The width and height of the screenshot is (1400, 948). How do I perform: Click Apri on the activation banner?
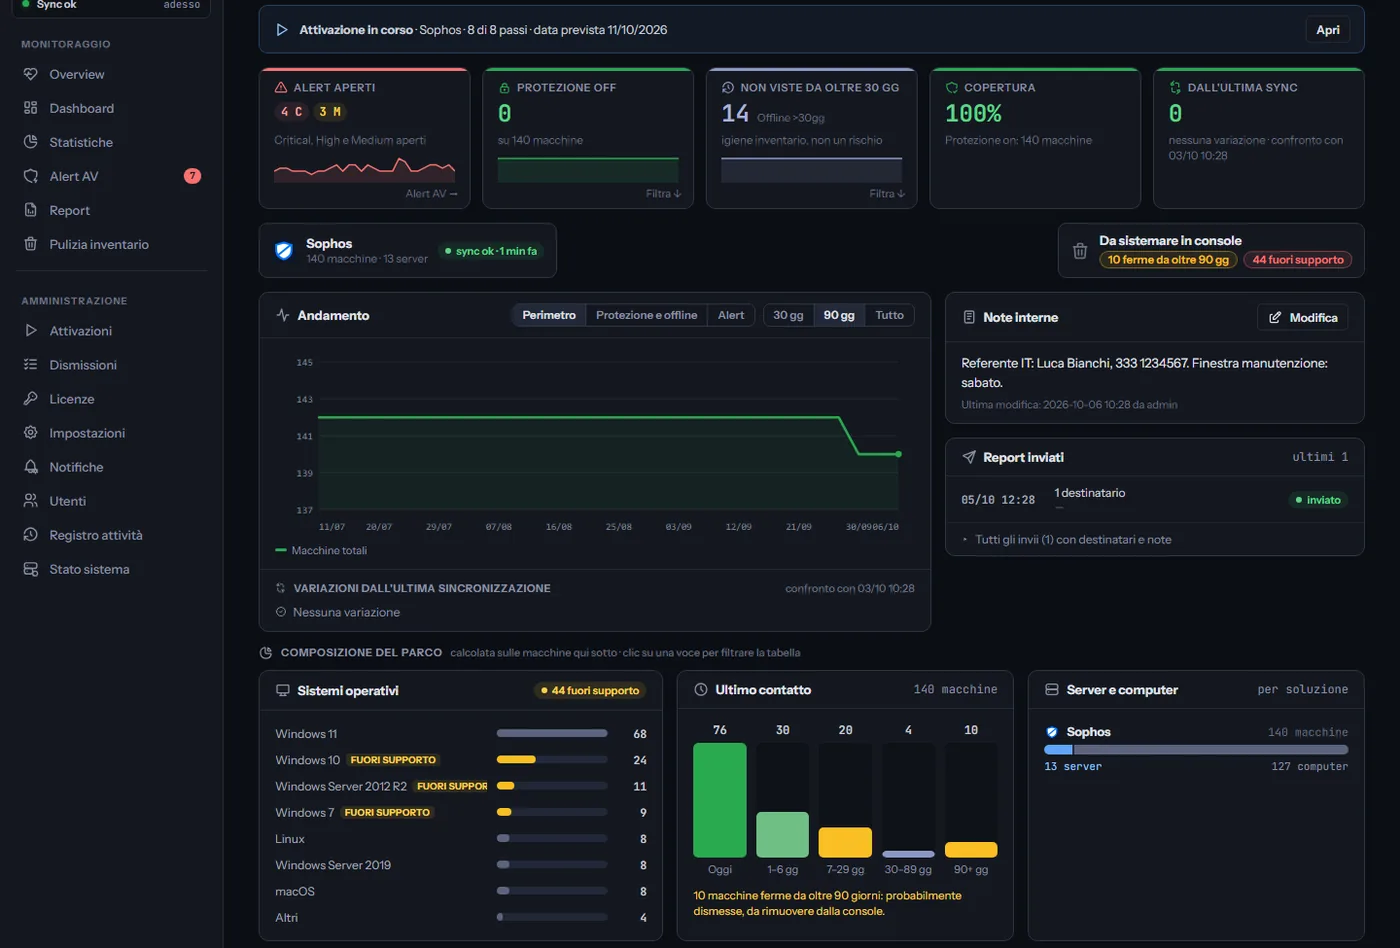pyautogui.click(x=1328, y=30)
